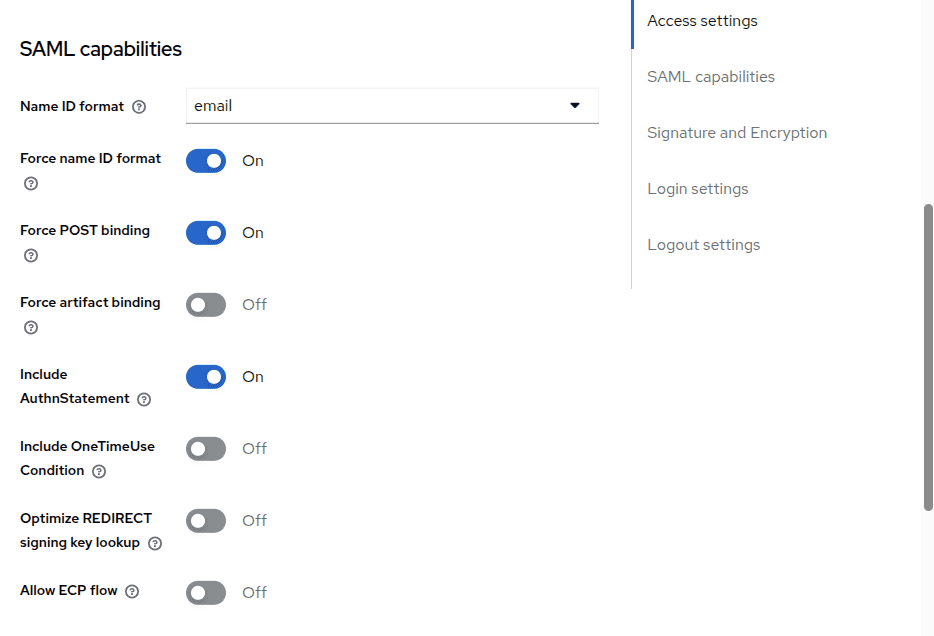
Task: Click help icon beside Include AuthnStatement
Action: click(144, 400)
